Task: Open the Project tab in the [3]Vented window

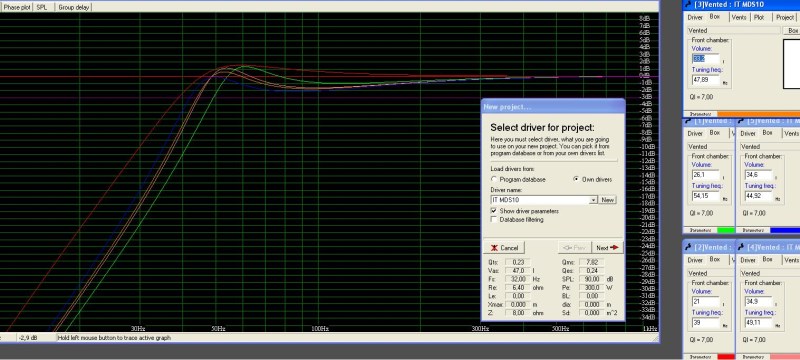Action: (785, 17)
